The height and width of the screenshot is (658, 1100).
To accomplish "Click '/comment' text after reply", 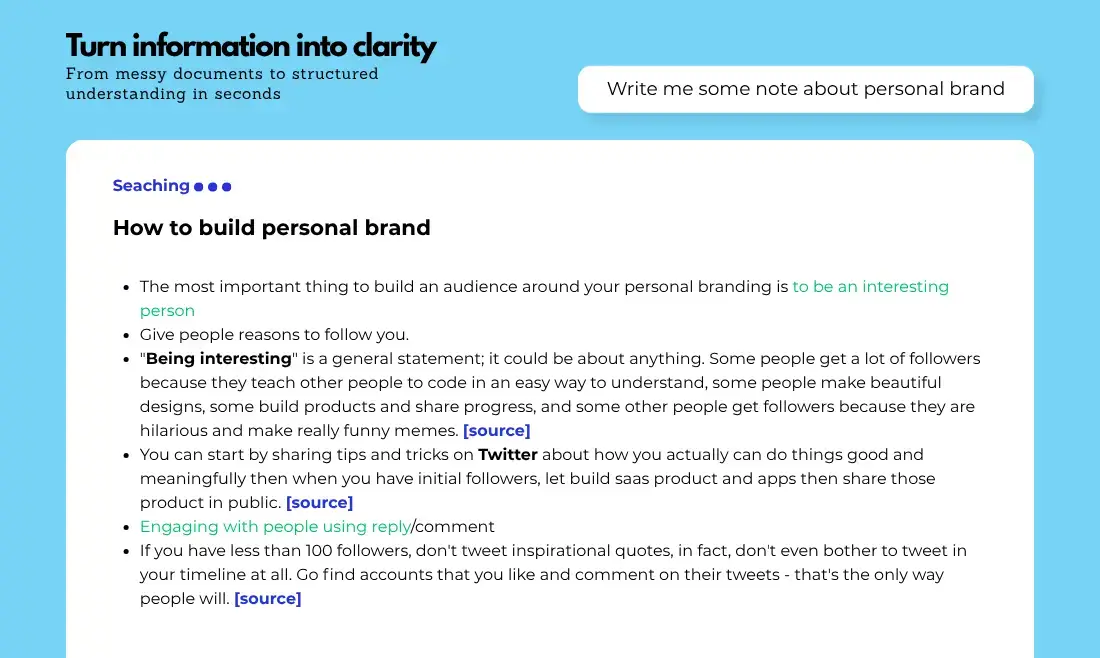I will (453, 527).
